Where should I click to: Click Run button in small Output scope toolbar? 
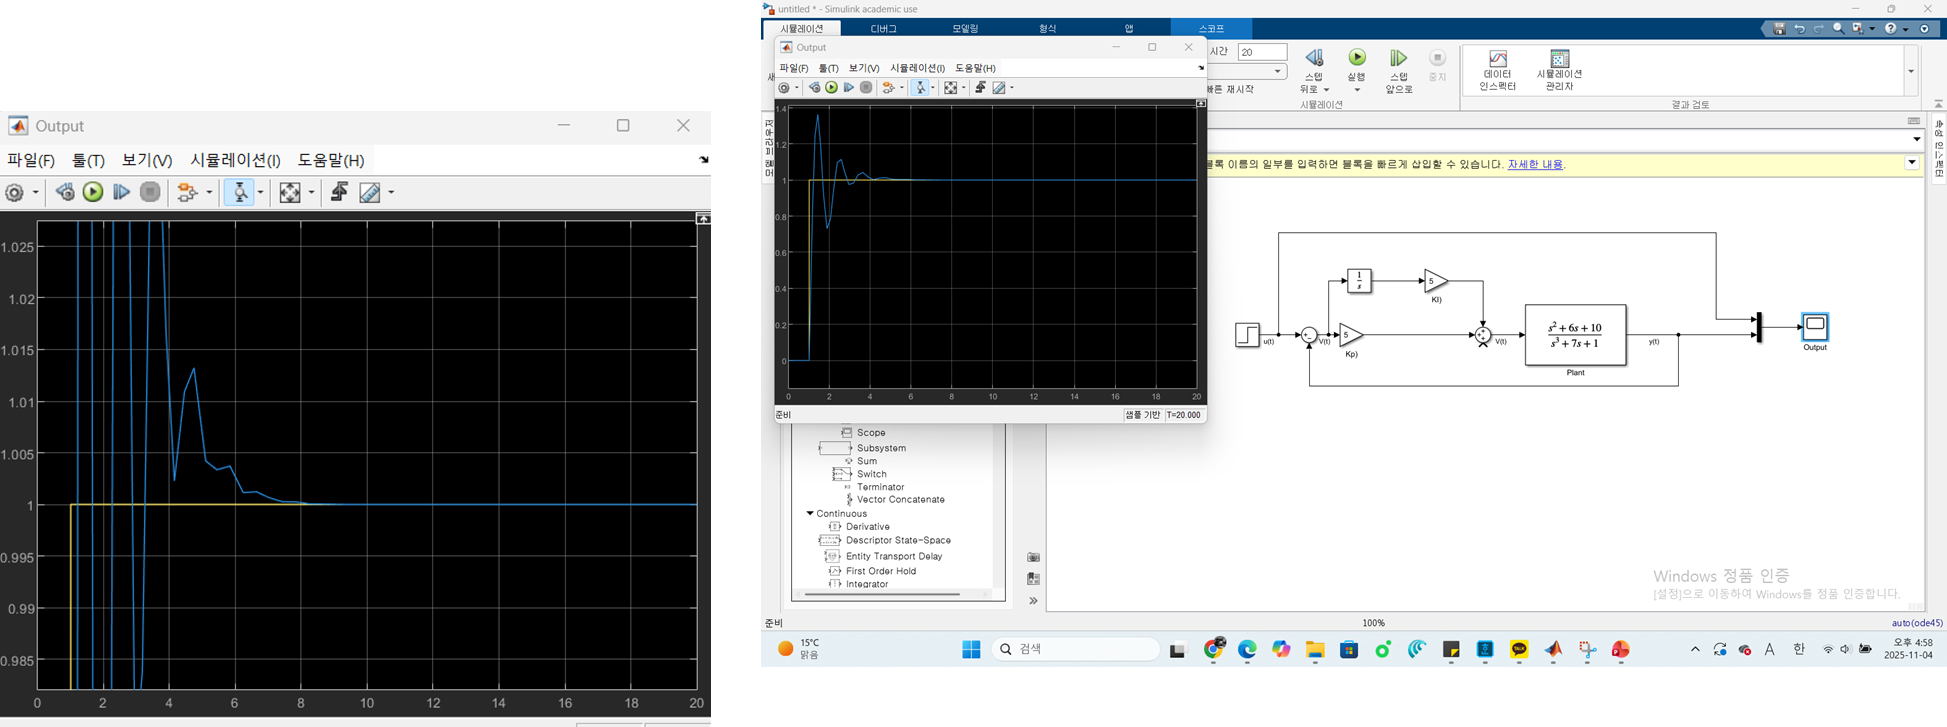pos(831,88)
